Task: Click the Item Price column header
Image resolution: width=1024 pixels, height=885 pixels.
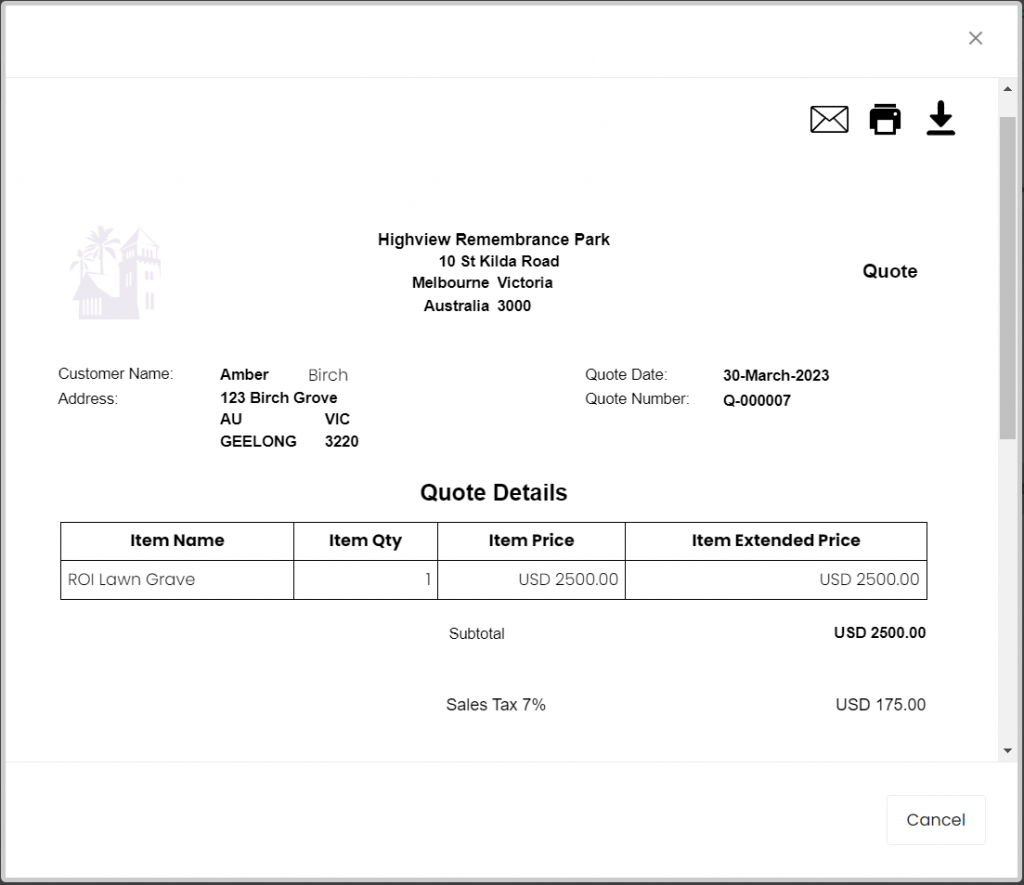Action: (531, 541)
